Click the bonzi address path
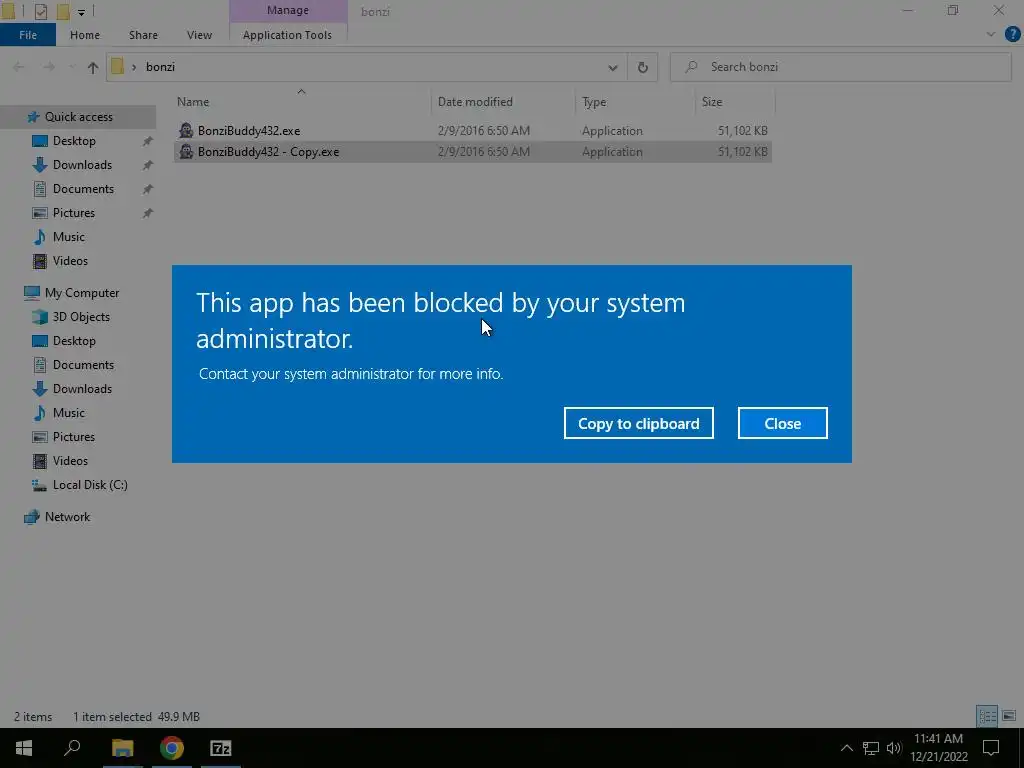1024x768 pixels. pos(161,67)
